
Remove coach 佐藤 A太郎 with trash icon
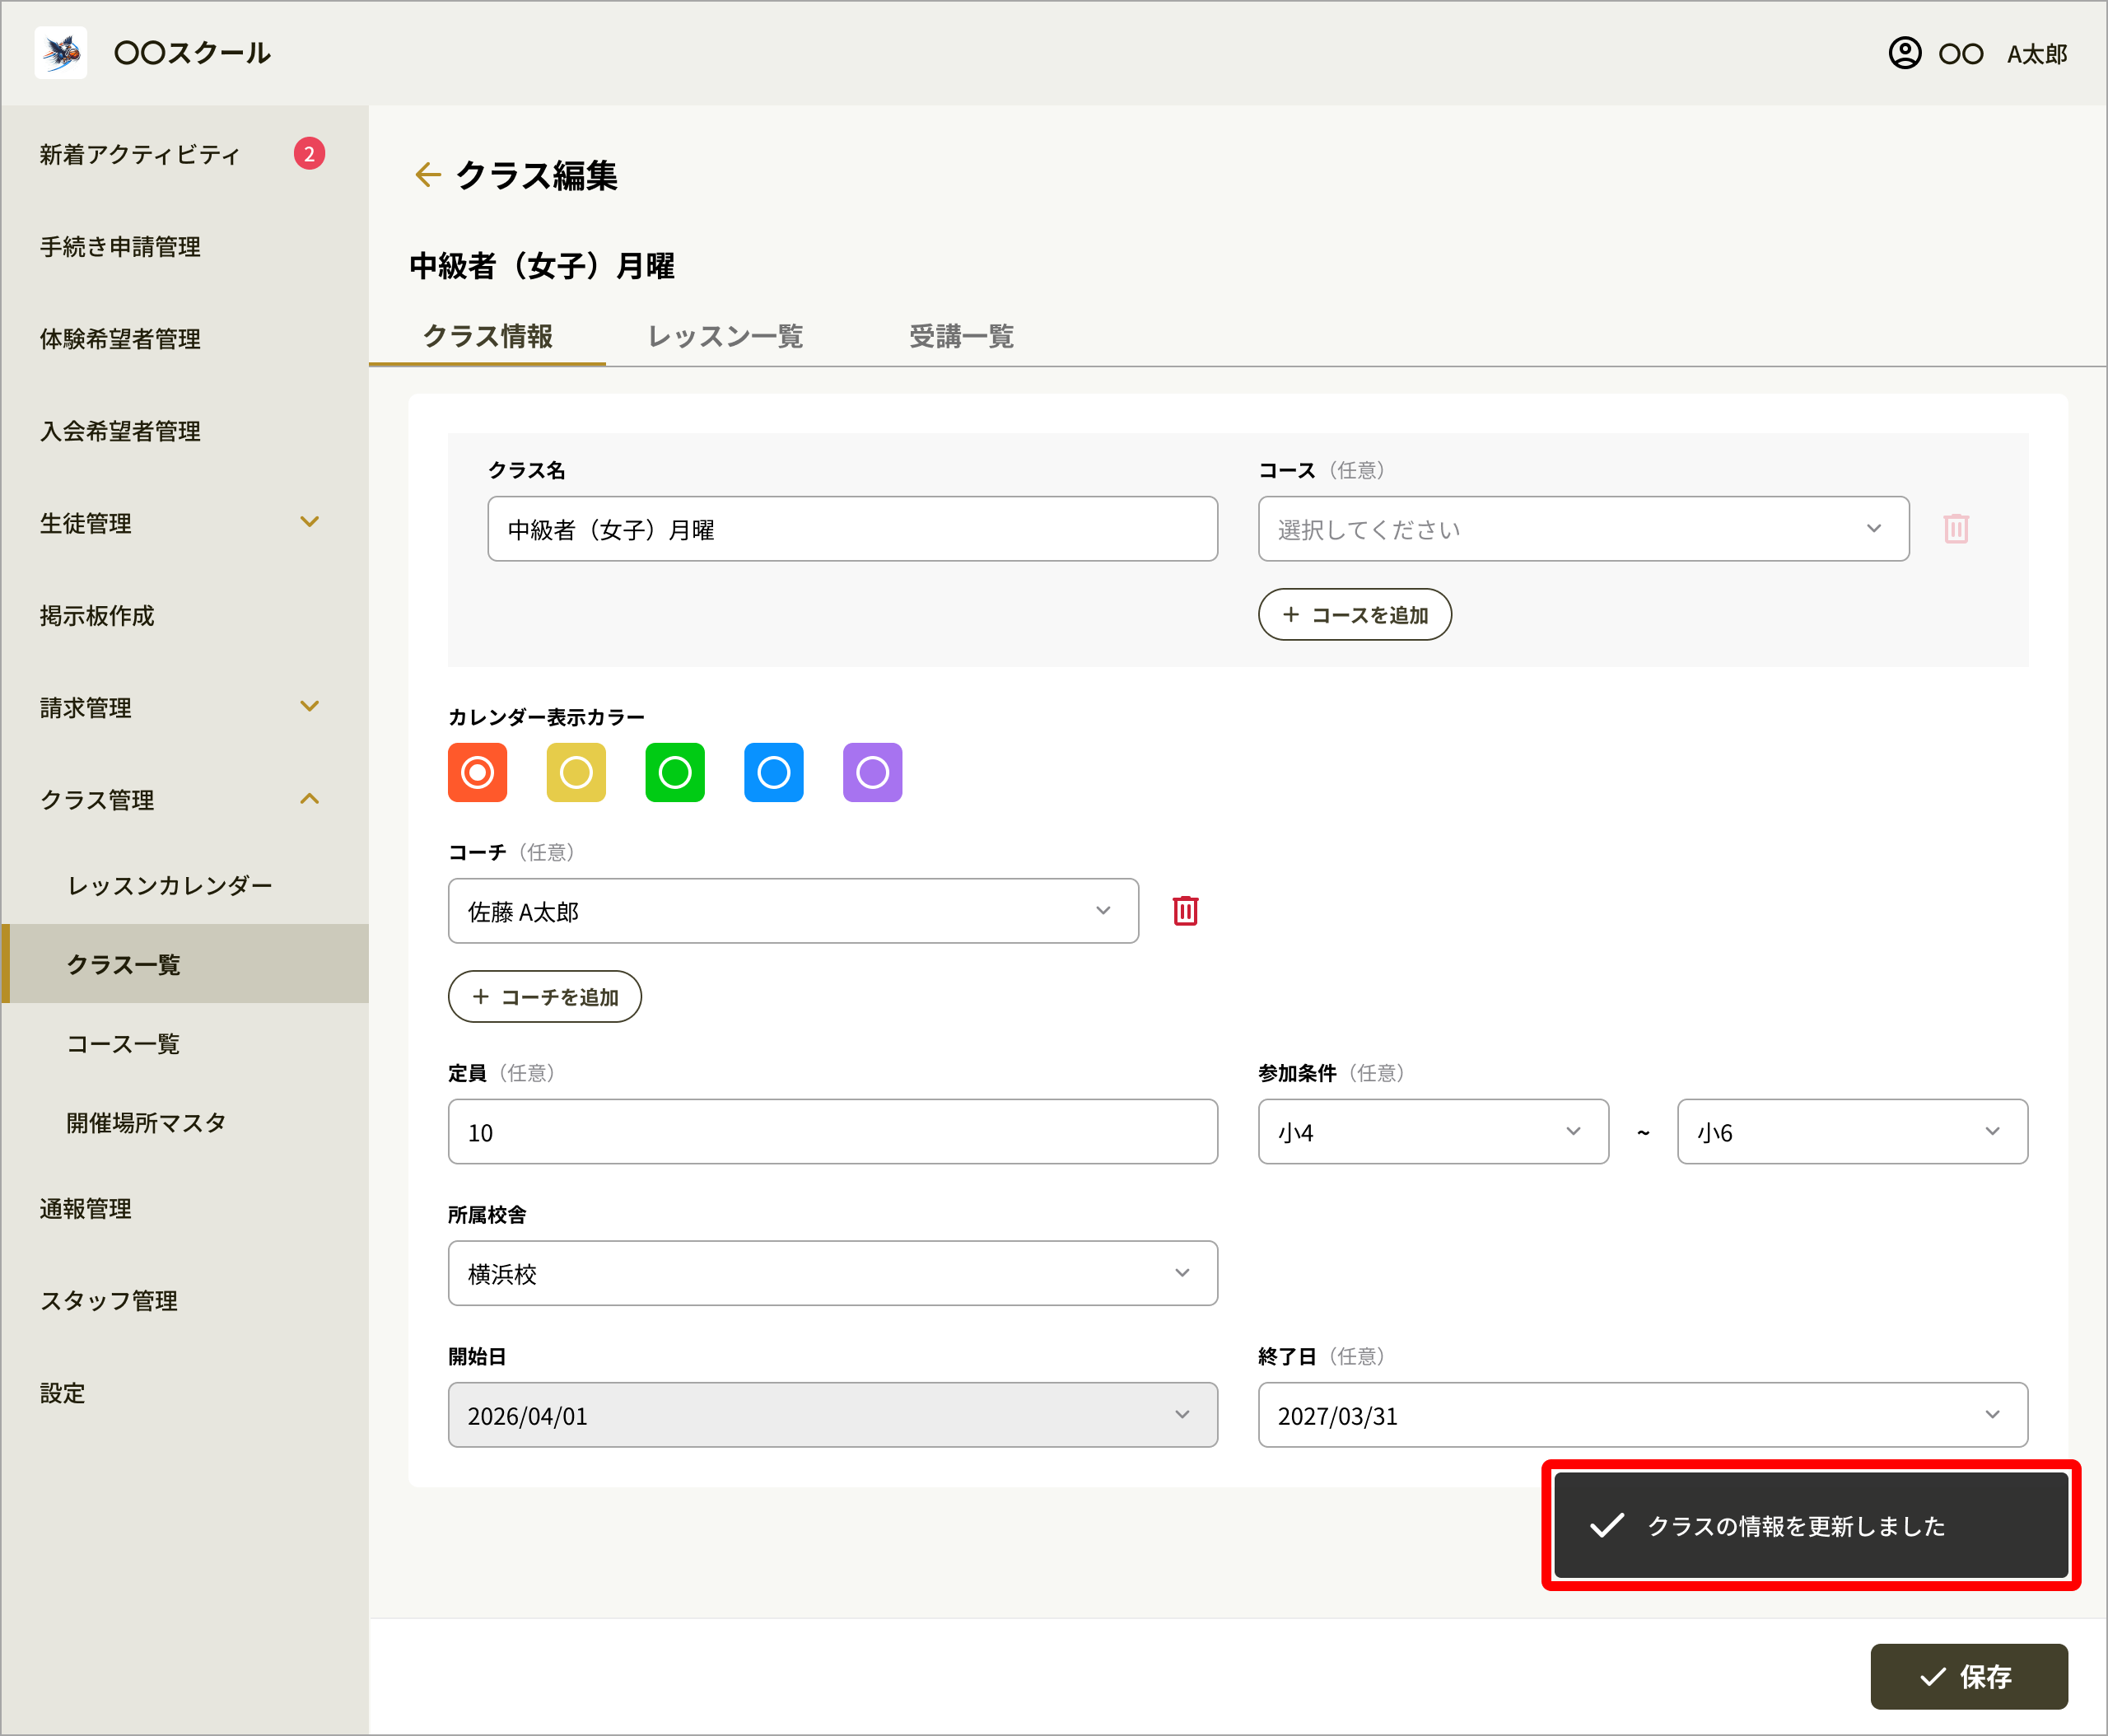[x=1185, y=911]
